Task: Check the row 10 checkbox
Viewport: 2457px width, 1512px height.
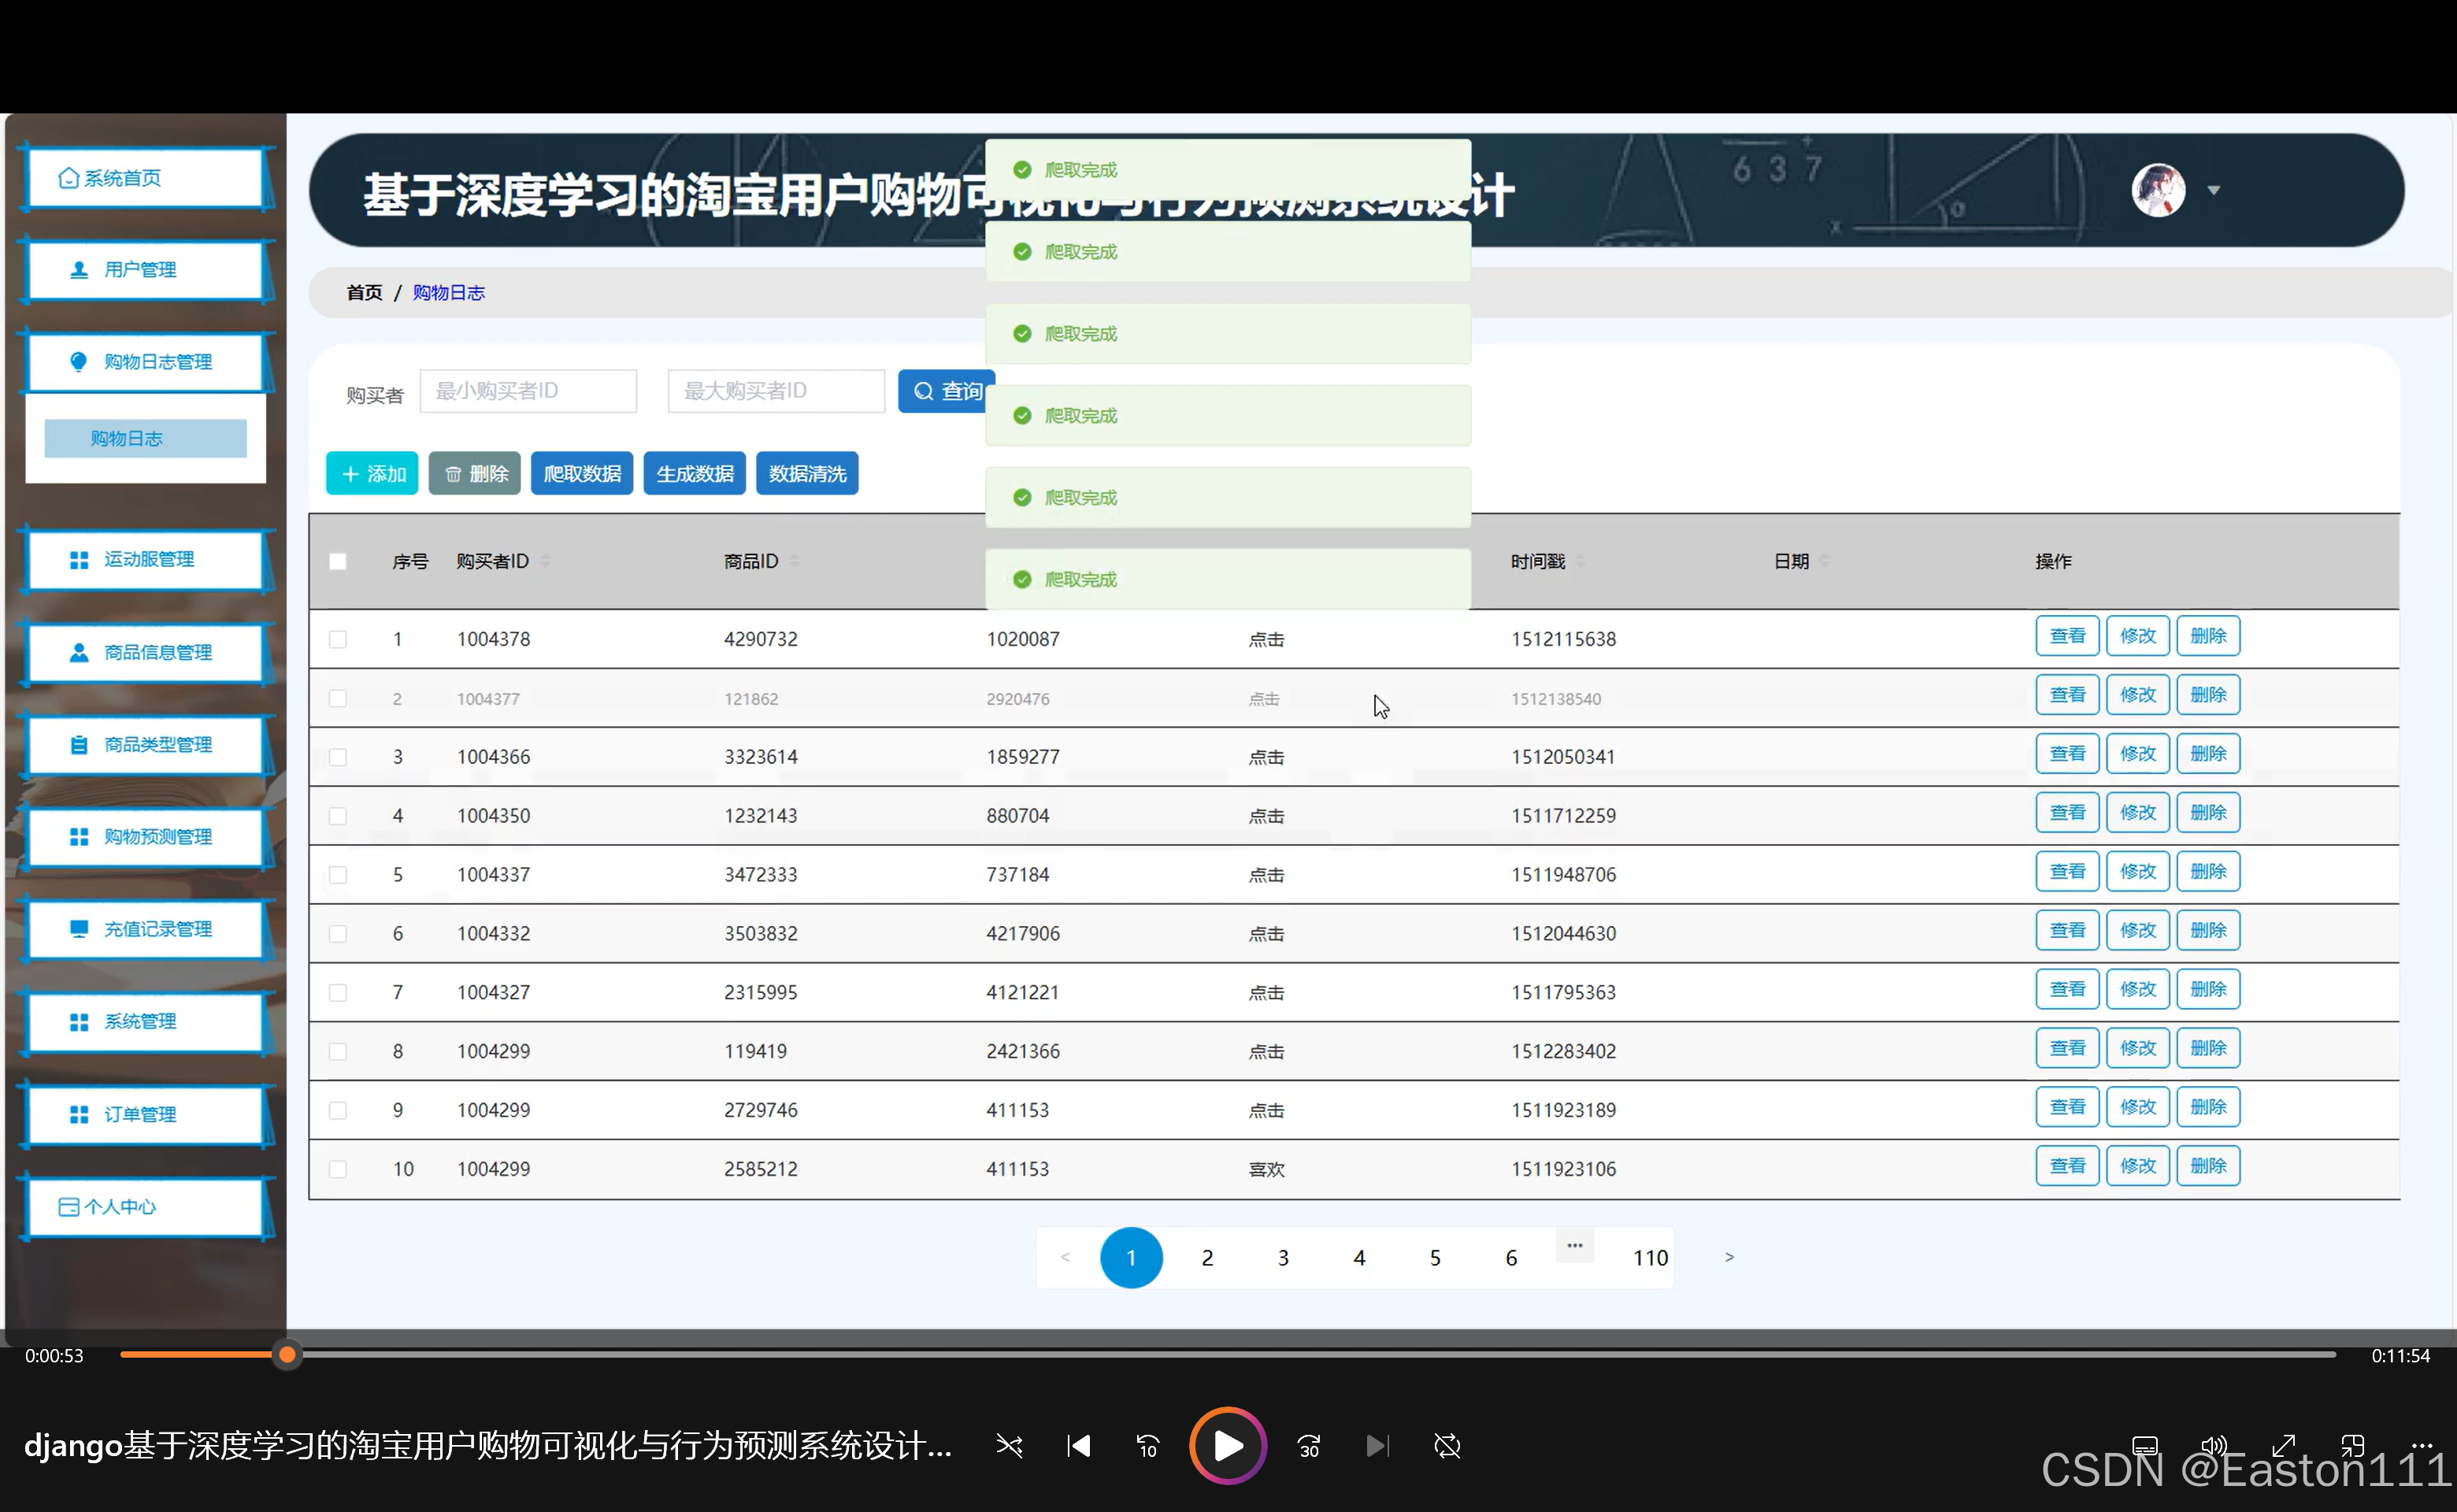Action: pos(338,1169)
